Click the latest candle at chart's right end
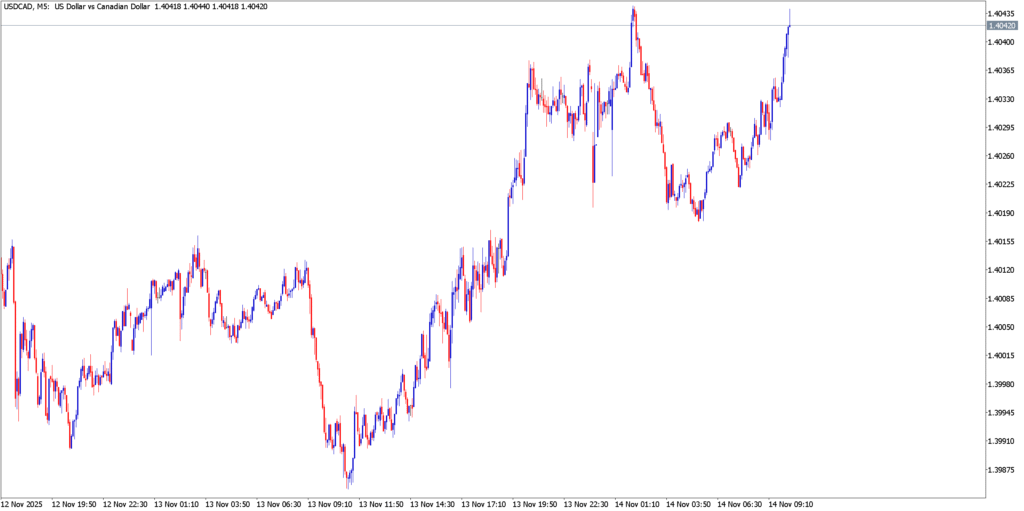The image size is (1024, 511). 790,22
